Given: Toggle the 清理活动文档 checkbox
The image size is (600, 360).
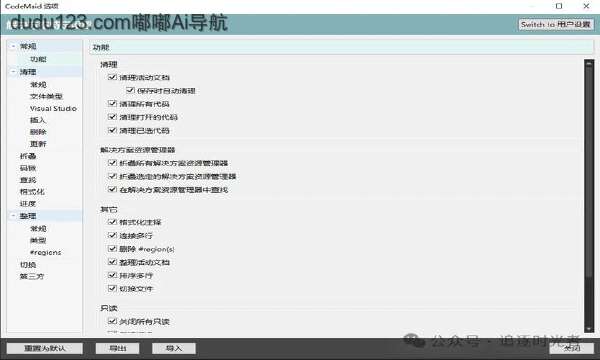Looking at the screenshot, I should pyautogui.click(x=112, y=77).
